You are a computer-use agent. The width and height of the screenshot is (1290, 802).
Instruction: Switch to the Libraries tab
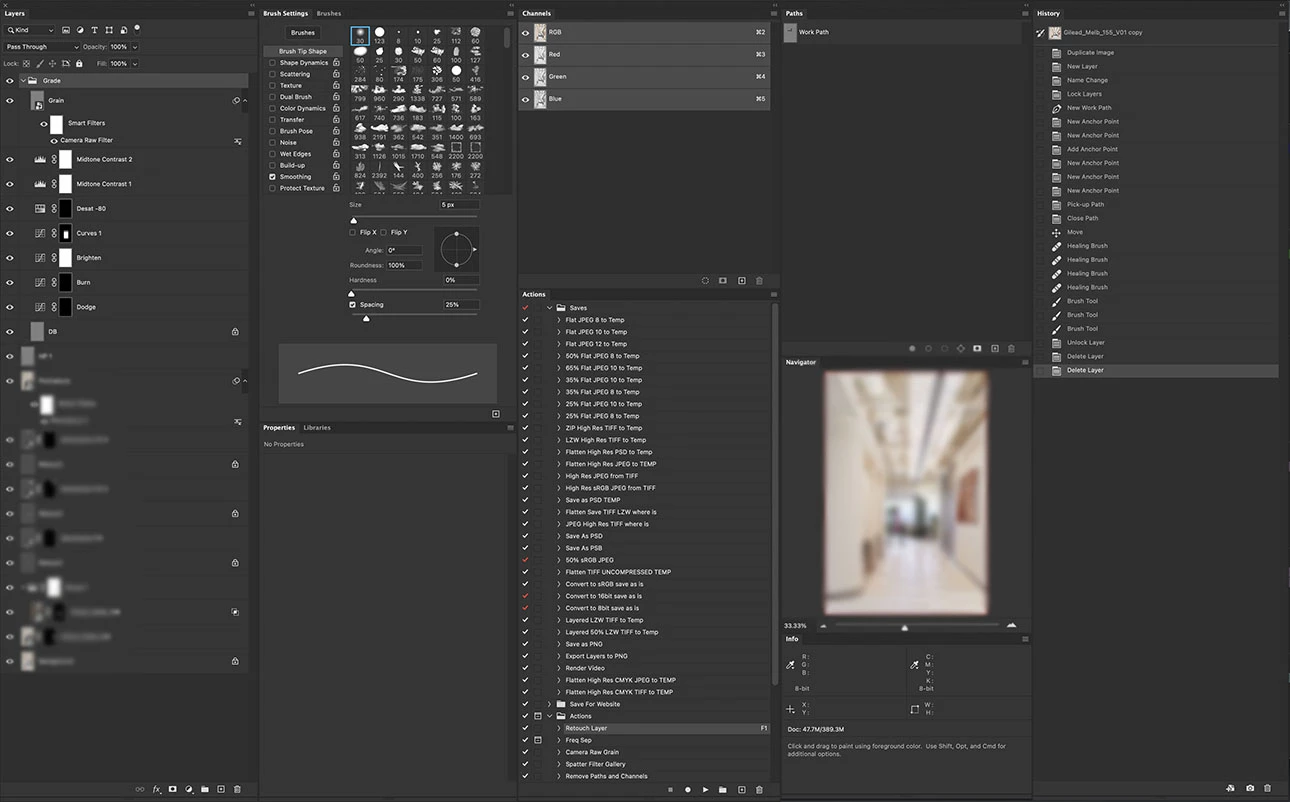(x=317, y=428)
